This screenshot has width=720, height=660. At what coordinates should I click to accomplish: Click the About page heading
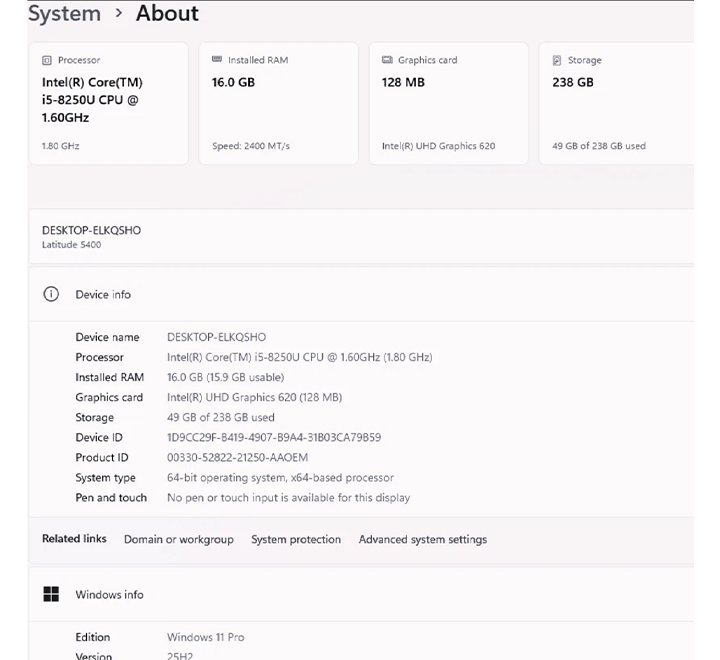click(168, 13)
